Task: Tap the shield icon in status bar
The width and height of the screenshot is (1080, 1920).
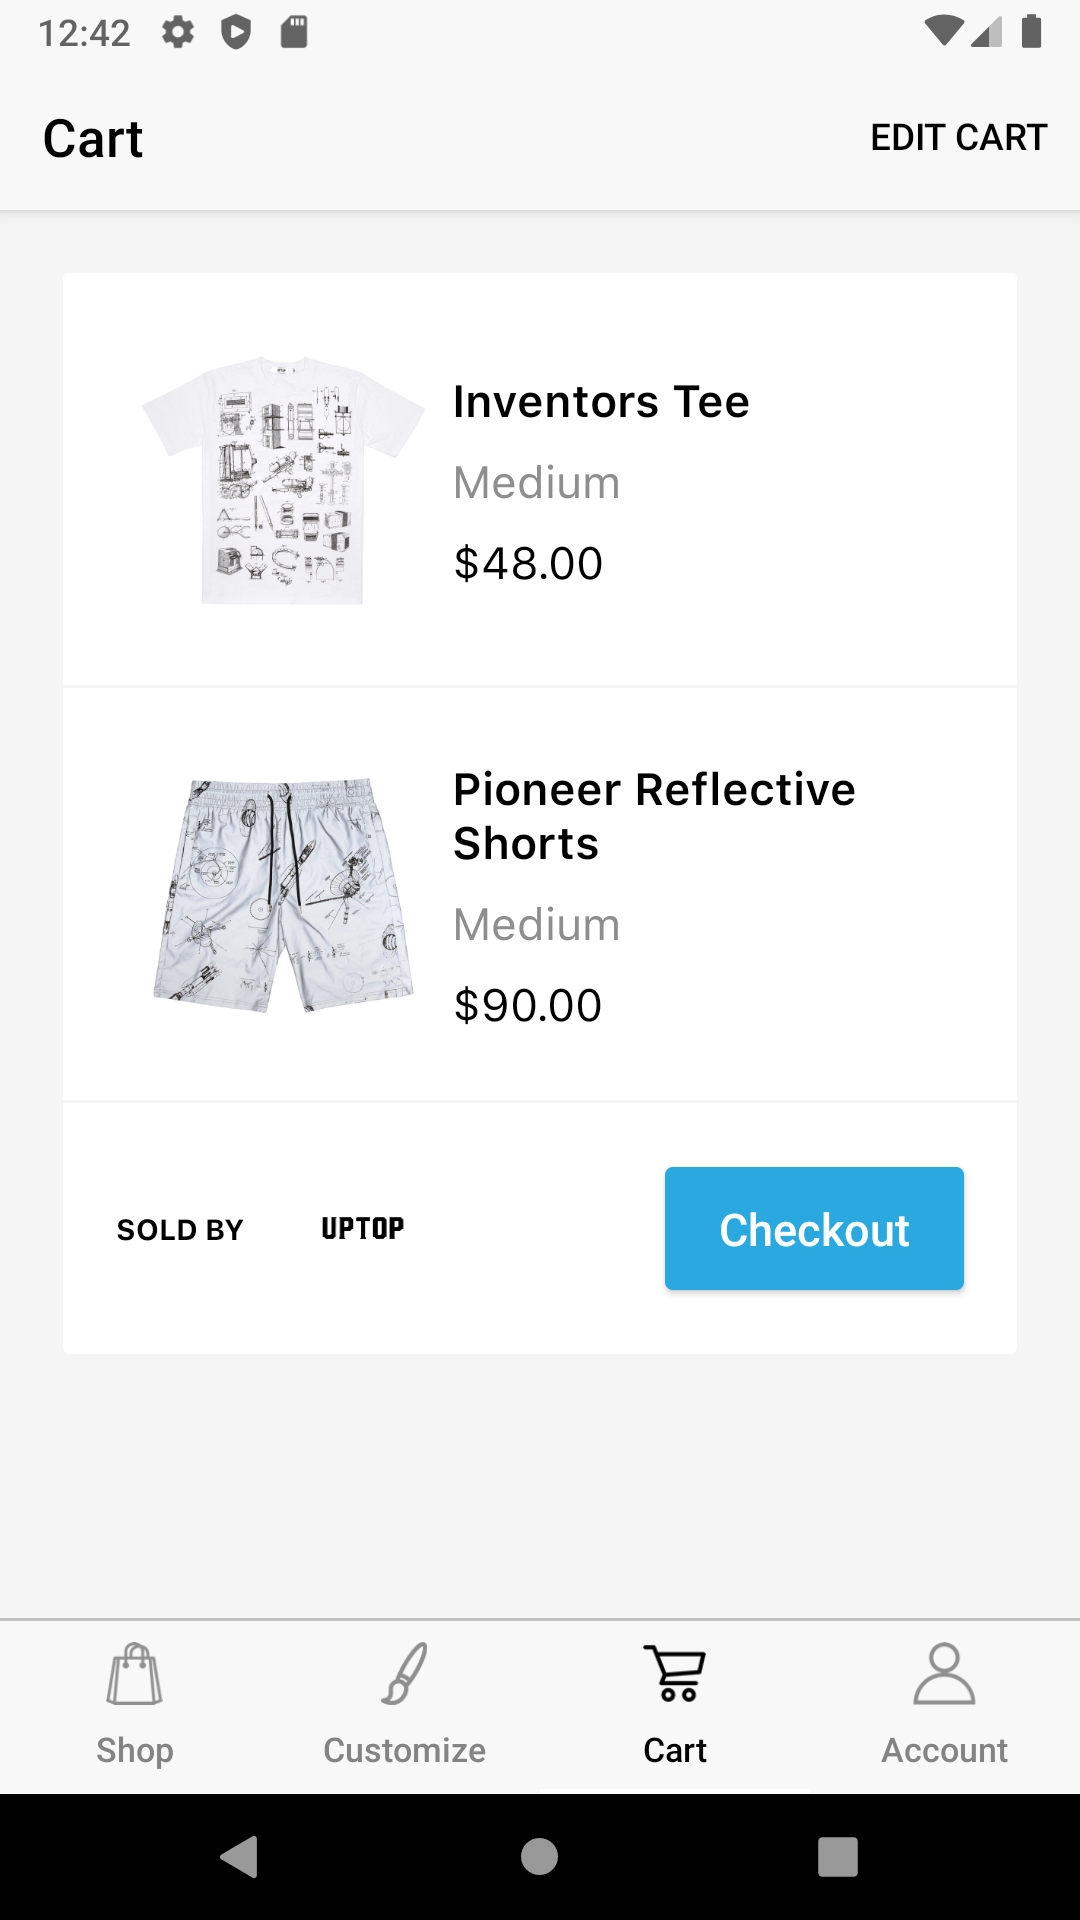Action: click(236, 32)
